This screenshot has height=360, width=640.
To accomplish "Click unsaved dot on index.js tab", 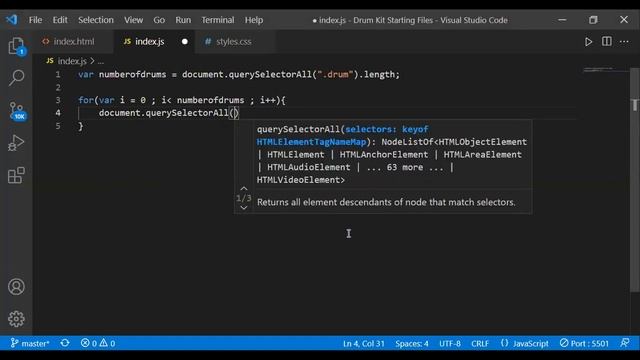I will point(185,42).
